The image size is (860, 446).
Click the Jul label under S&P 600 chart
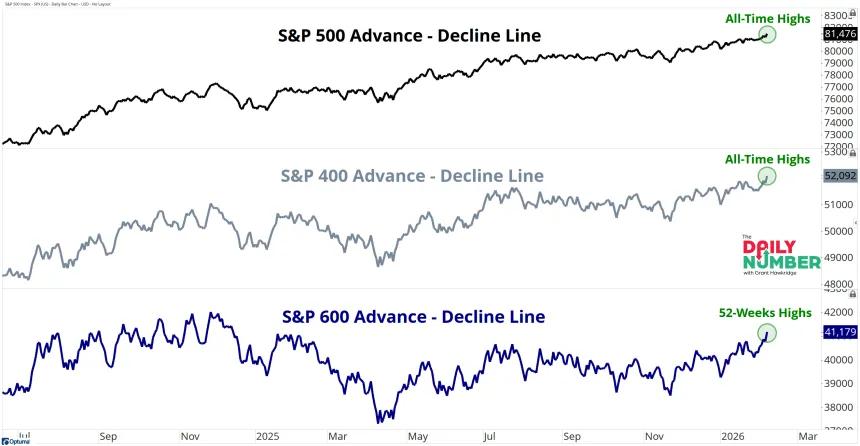pos(489,437)
